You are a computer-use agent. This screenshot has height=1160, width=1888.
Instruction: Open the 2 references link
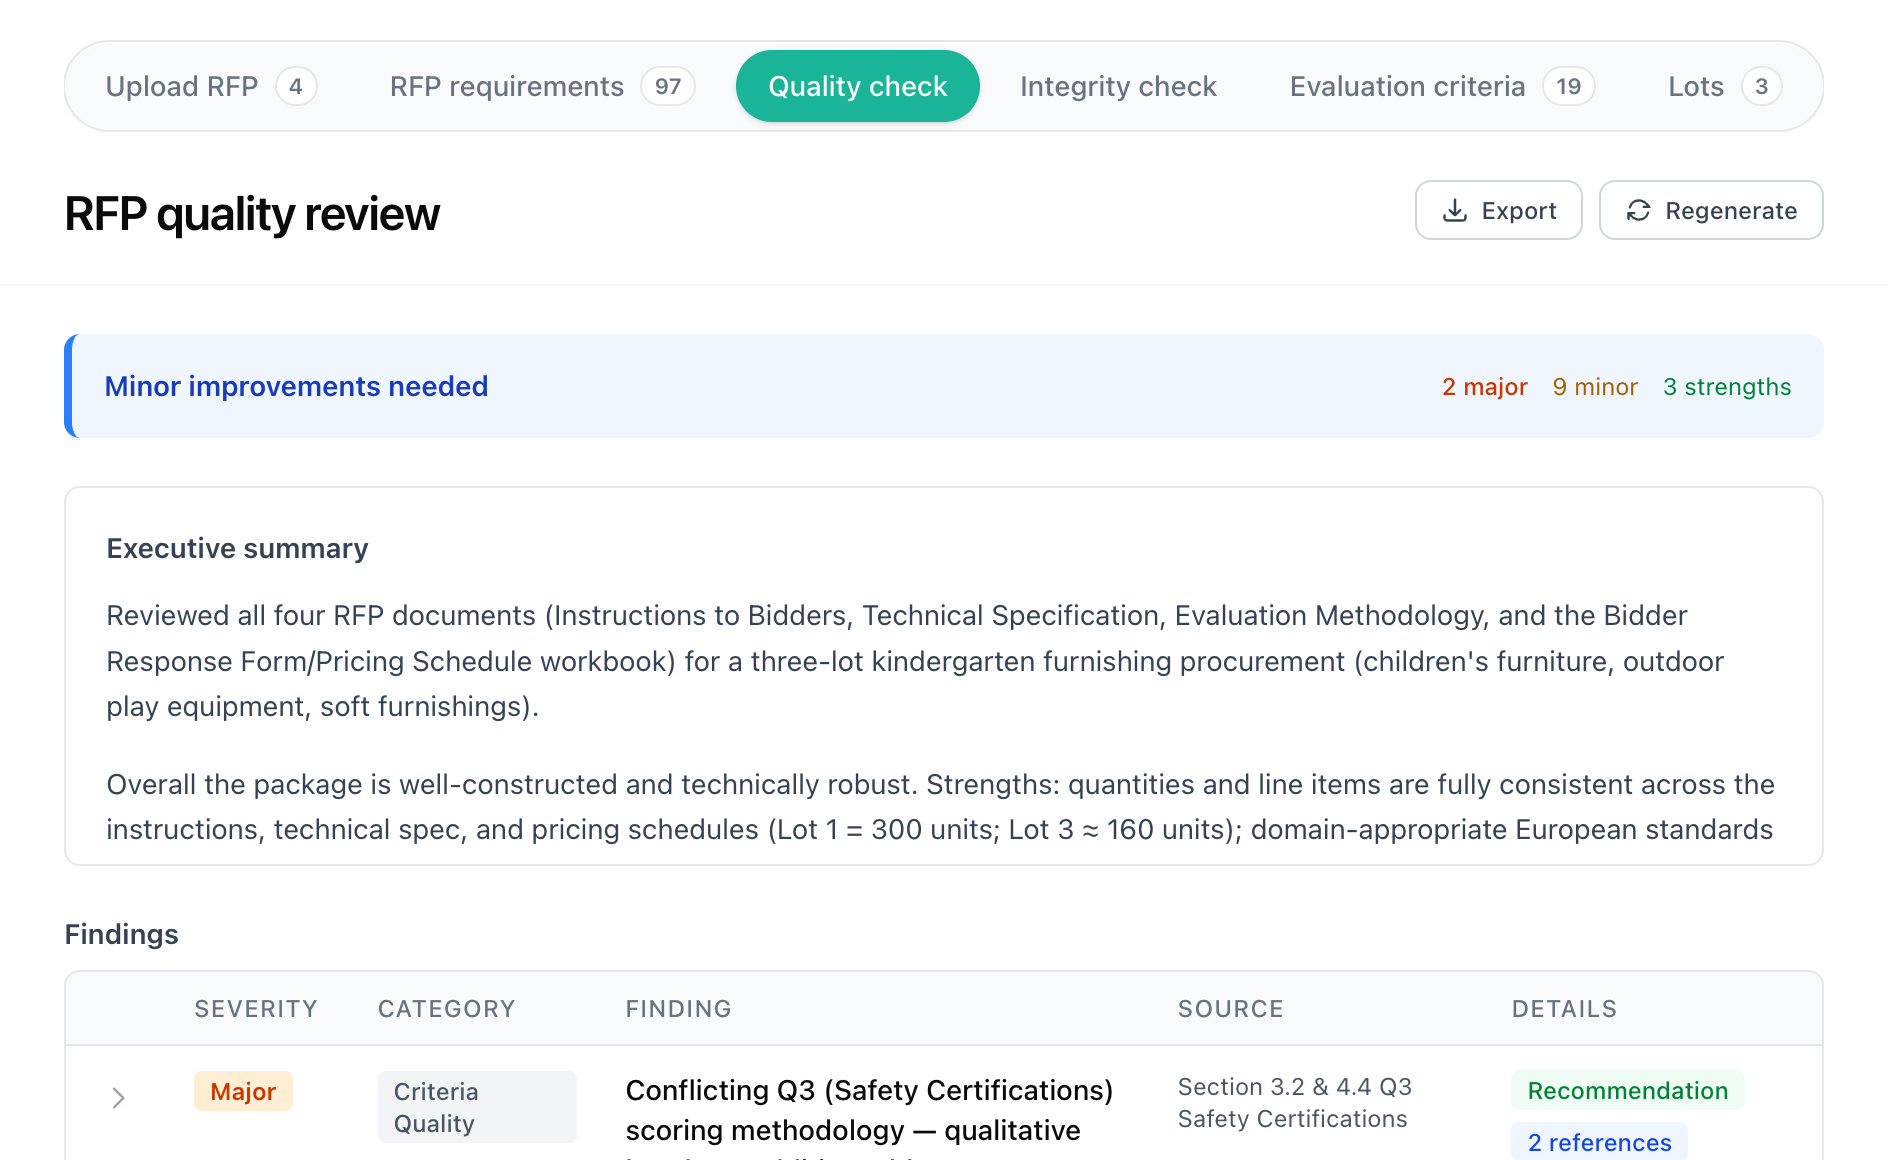click(1599, 1143)
